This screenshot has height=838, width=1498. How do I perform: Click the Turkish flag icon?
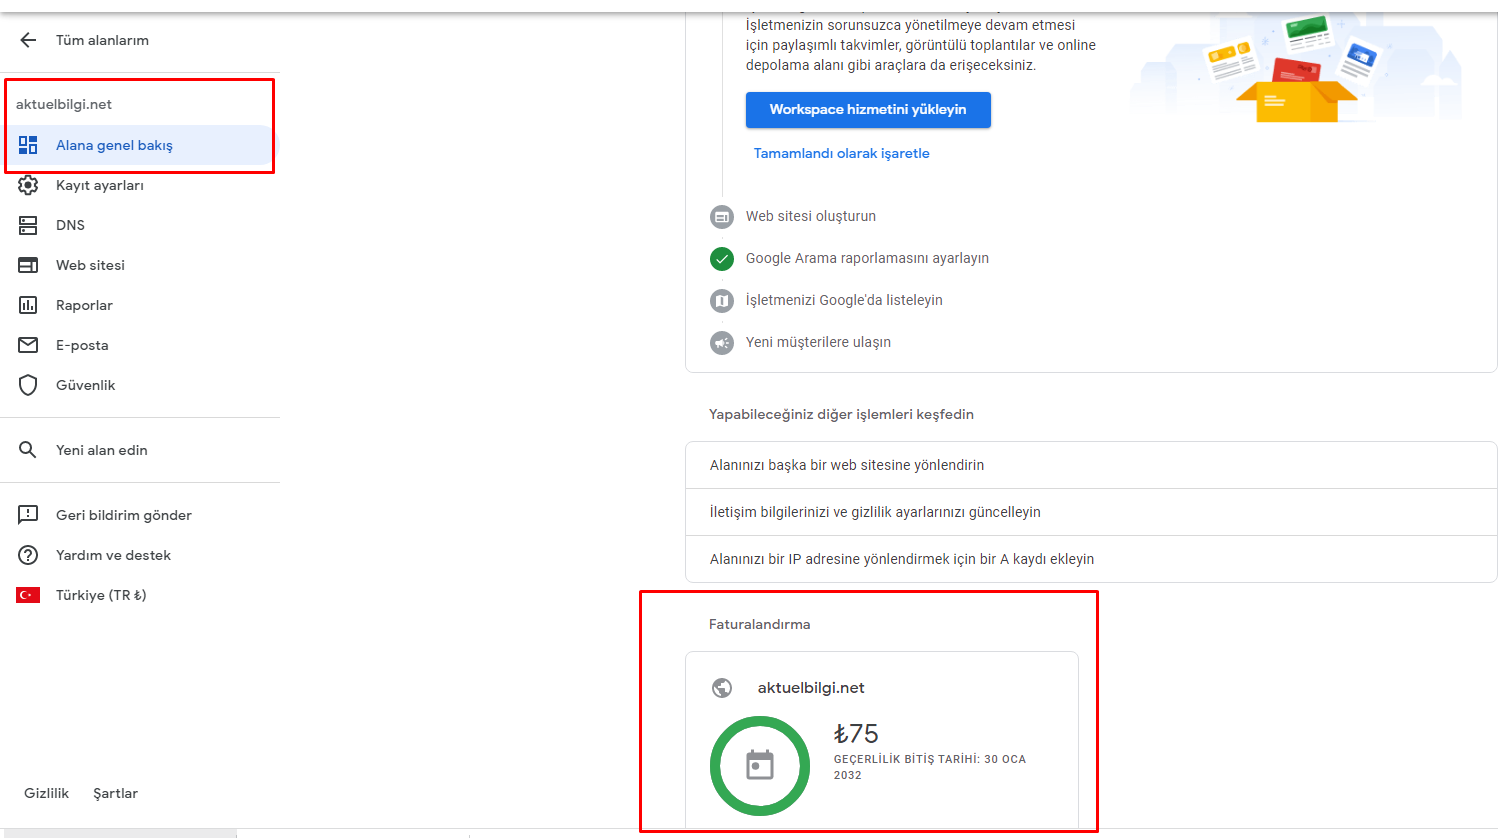click(28, 595)
